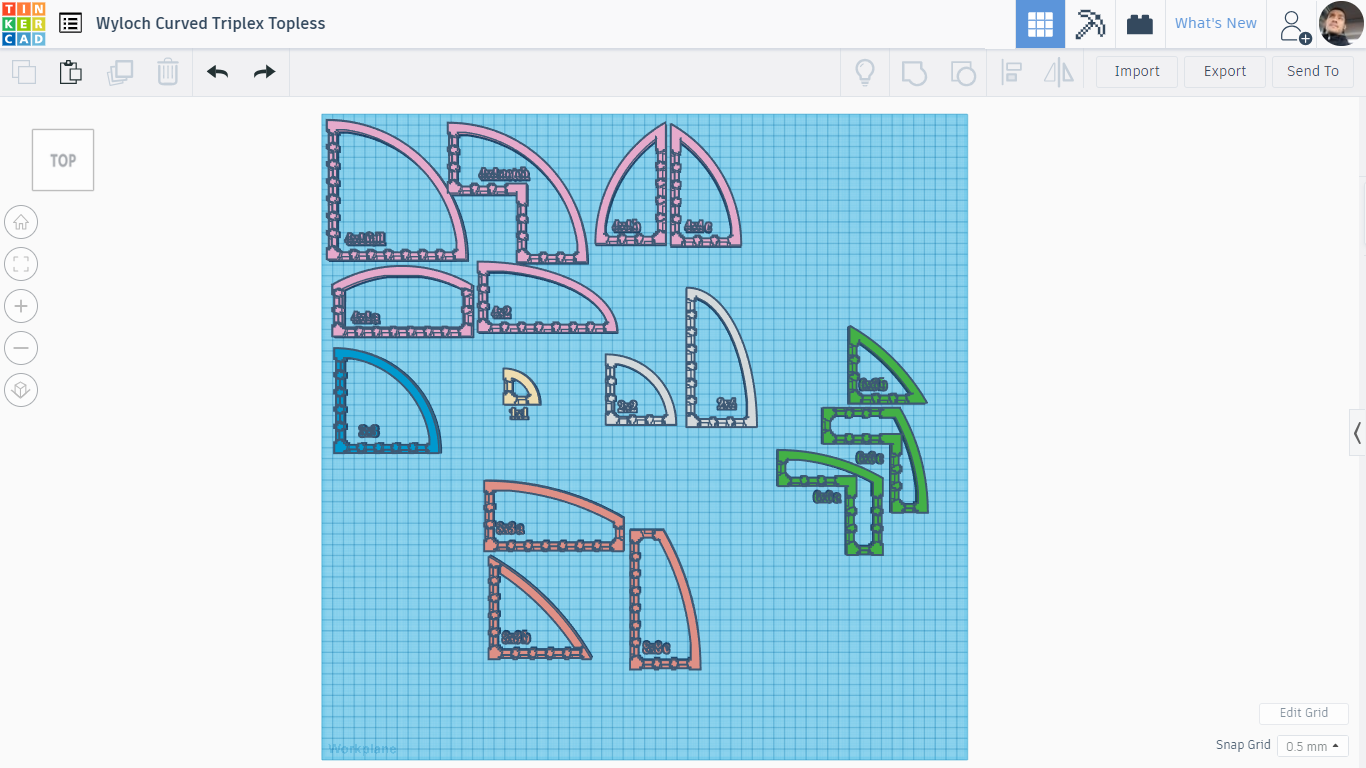1366x768 pixels.
Task: Open the Blocks pickaxe mode
Action: (1090, 24)
